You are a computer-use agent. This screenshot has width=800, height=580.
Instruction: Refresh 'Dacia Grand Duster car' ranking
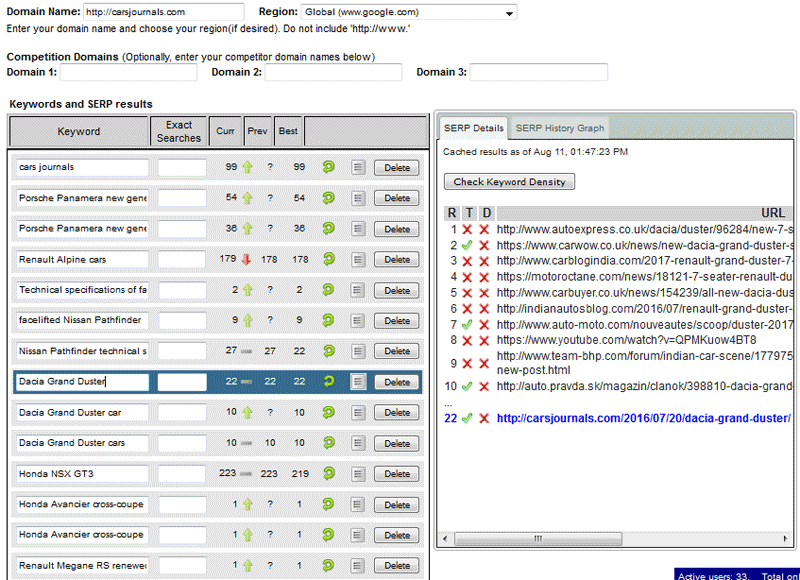pyautogui.click(x=329, y=412)
